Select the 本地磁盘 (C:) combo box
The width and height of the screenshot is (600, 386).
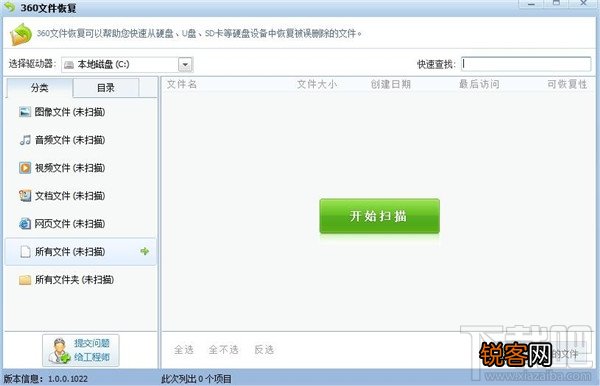(127, 64)
